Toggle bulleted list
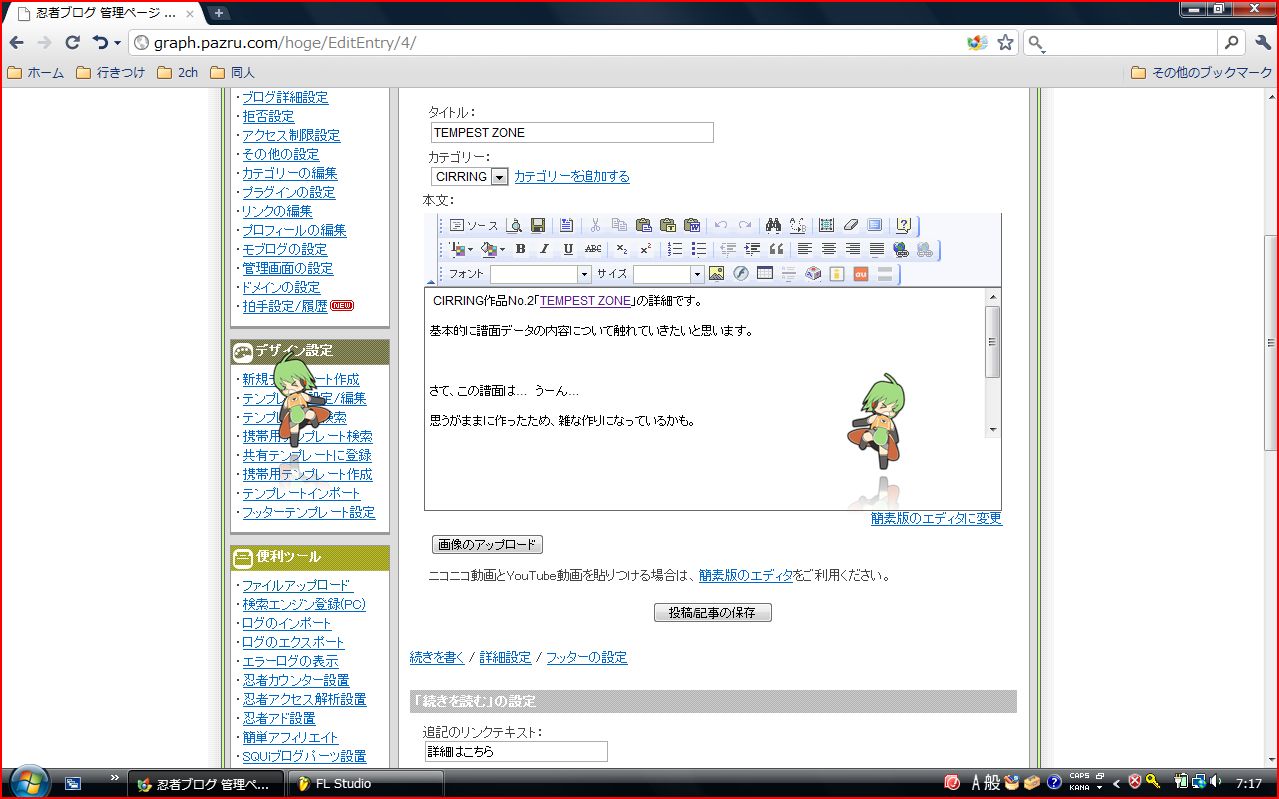 click(x=699, y=249)
